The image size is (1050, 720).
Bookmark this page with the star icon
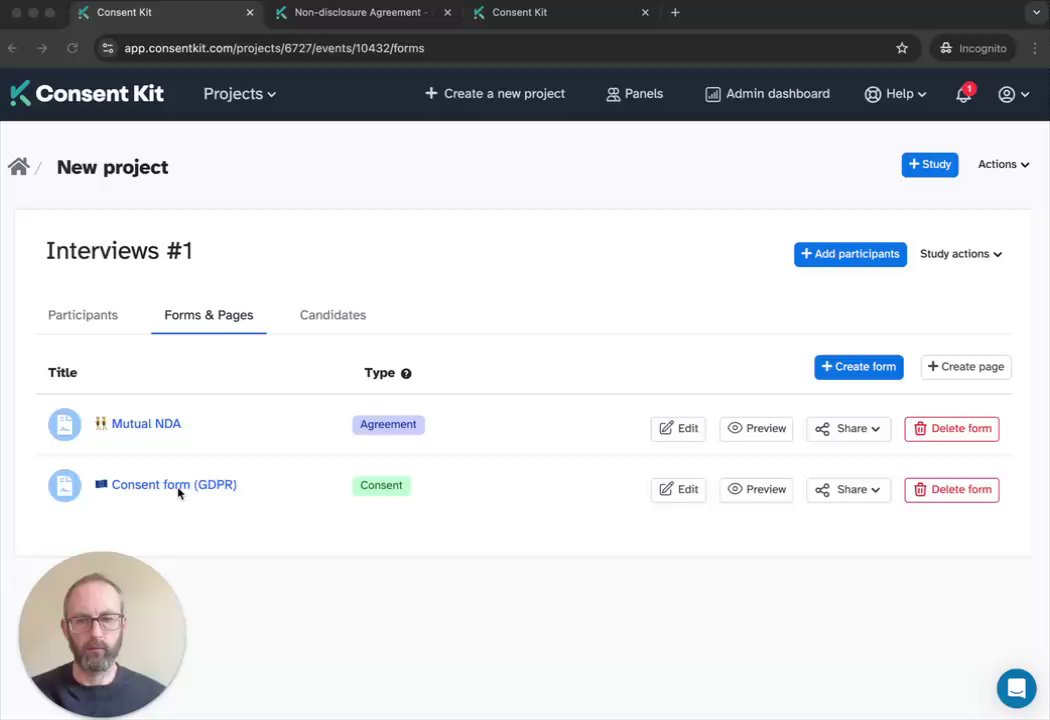click(x=902, y=48)
